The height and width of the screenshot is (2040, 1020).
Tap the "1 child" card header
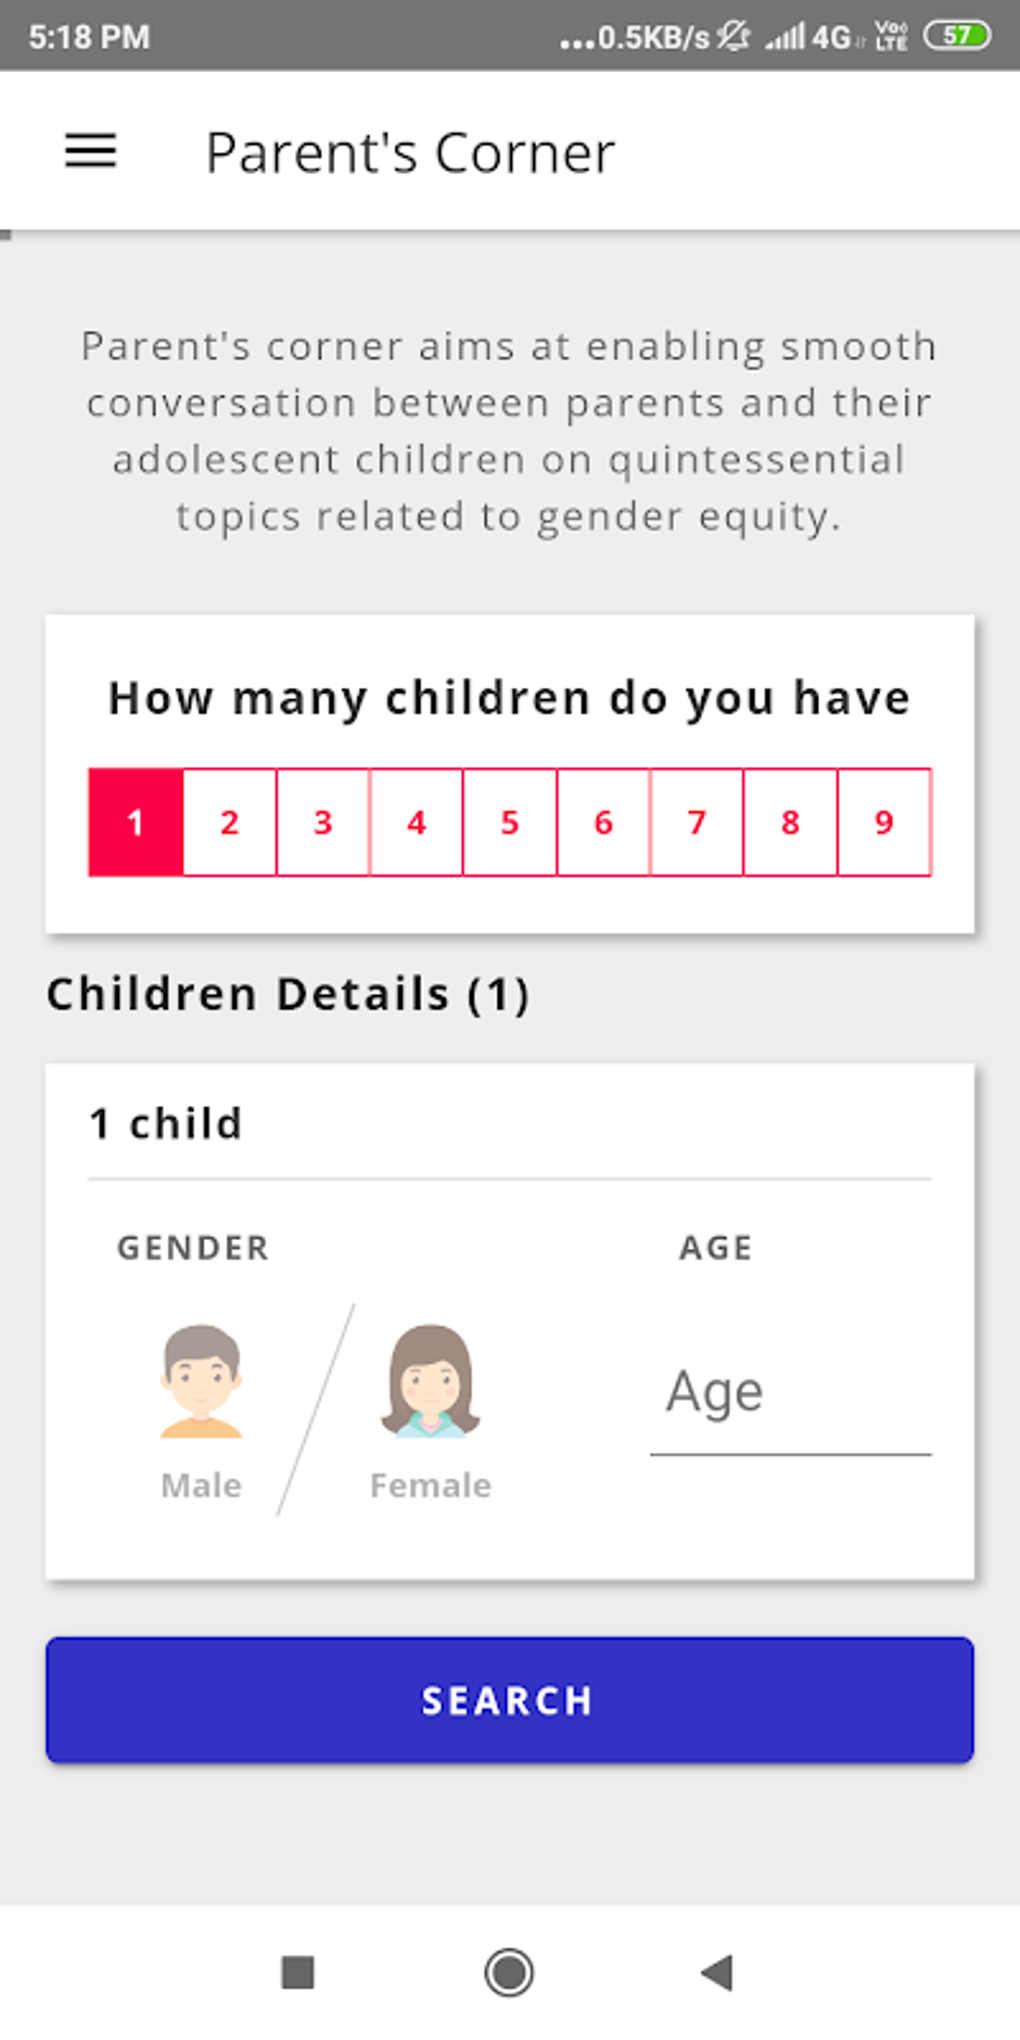click(x=166, y=1124)
